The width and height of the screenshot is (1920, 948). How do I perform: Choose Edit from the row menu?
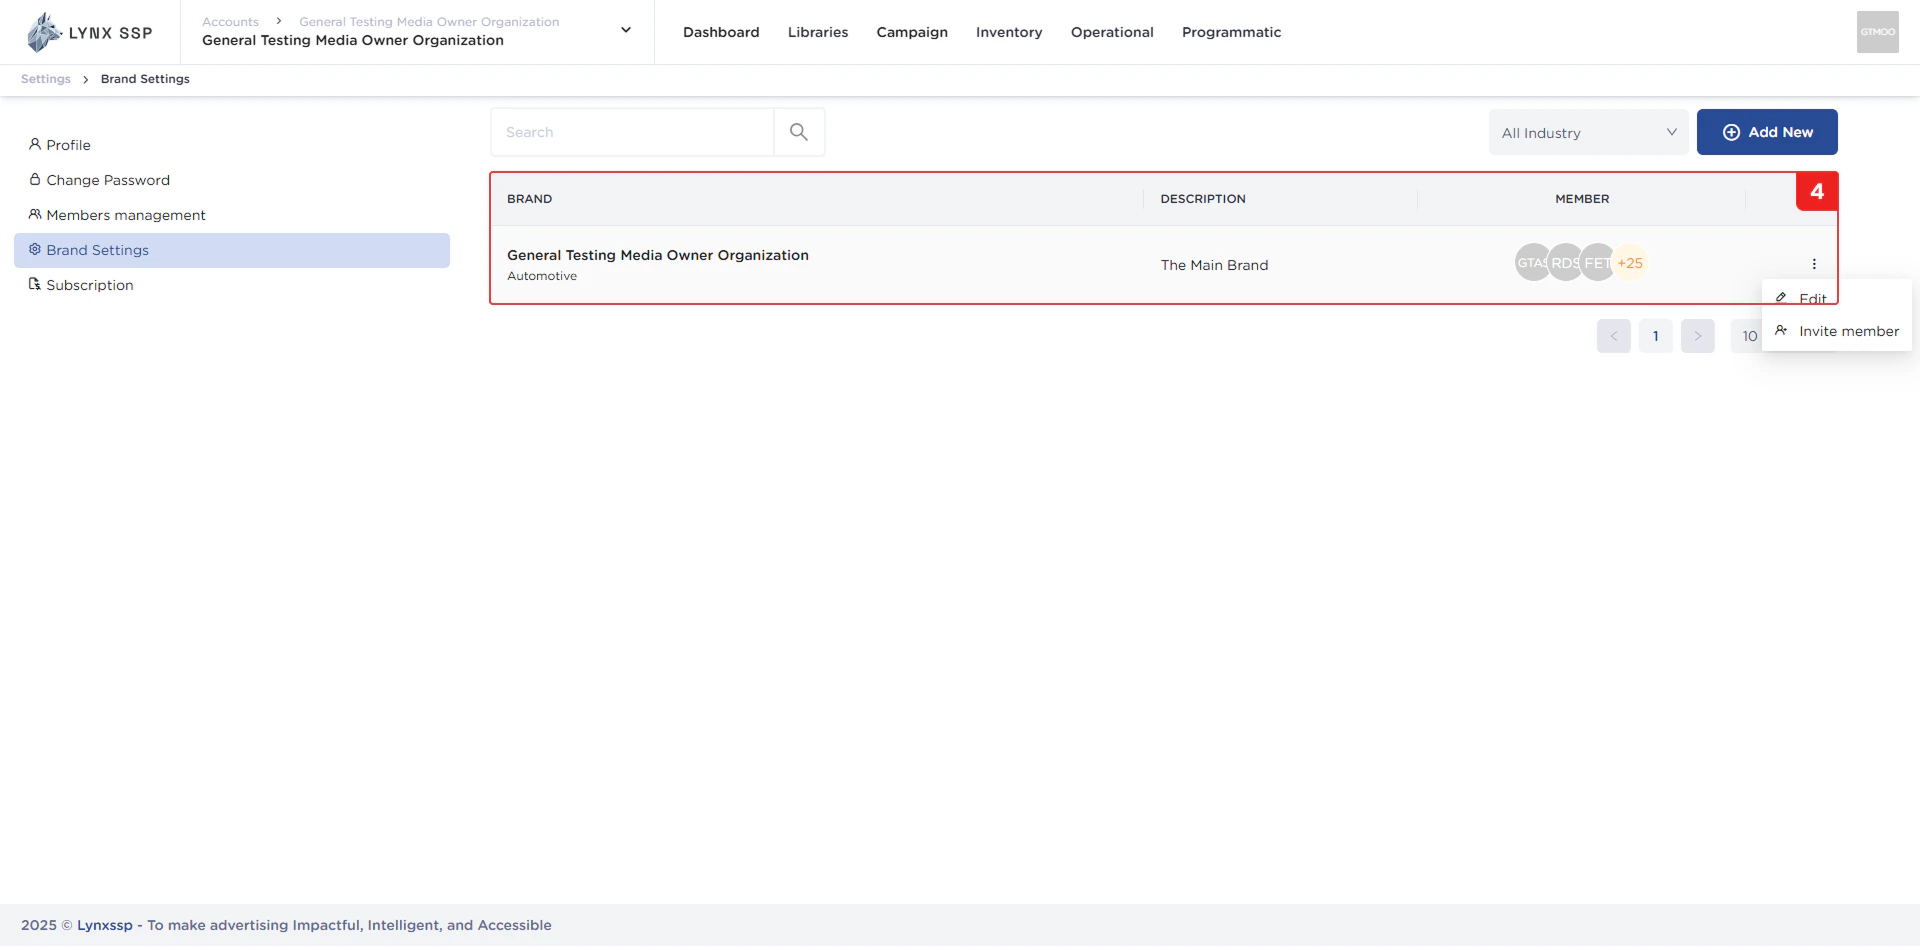(1836, 298)
